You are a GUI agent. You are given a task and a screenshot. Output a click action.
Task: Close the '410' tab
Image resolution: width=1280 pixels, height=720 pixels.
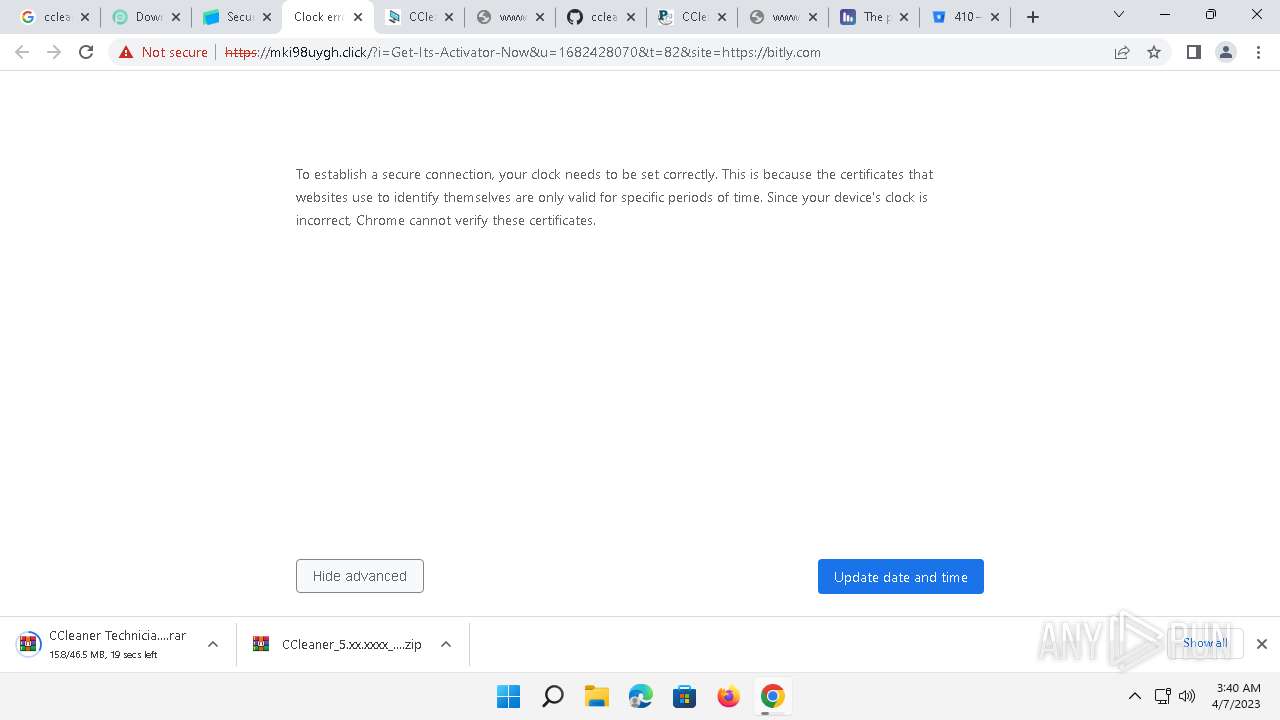995,17
